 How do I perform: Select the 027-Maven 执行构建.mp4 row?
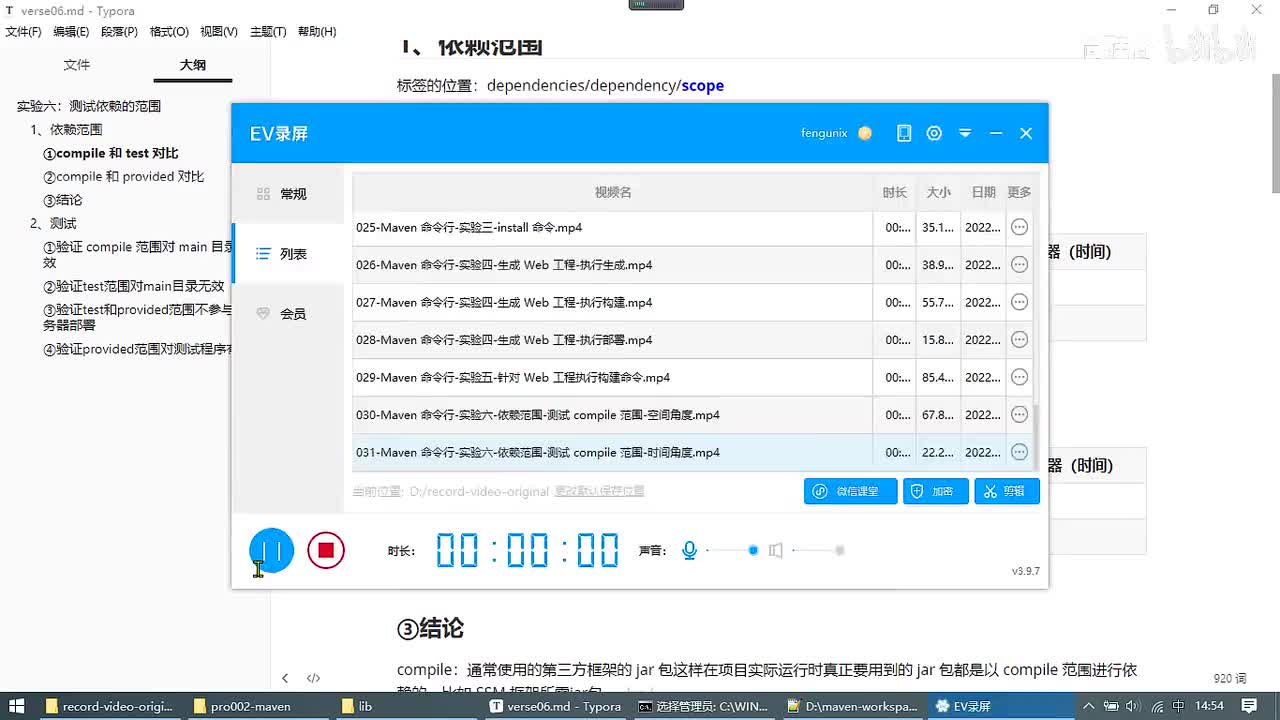pos(693,302)
